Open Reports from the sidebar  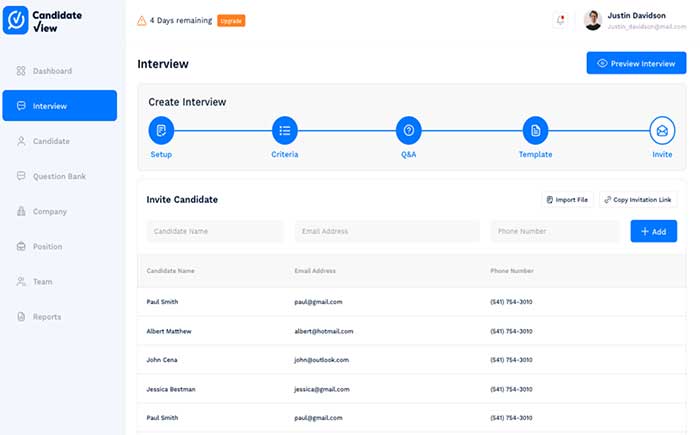[x=47, y=317]
